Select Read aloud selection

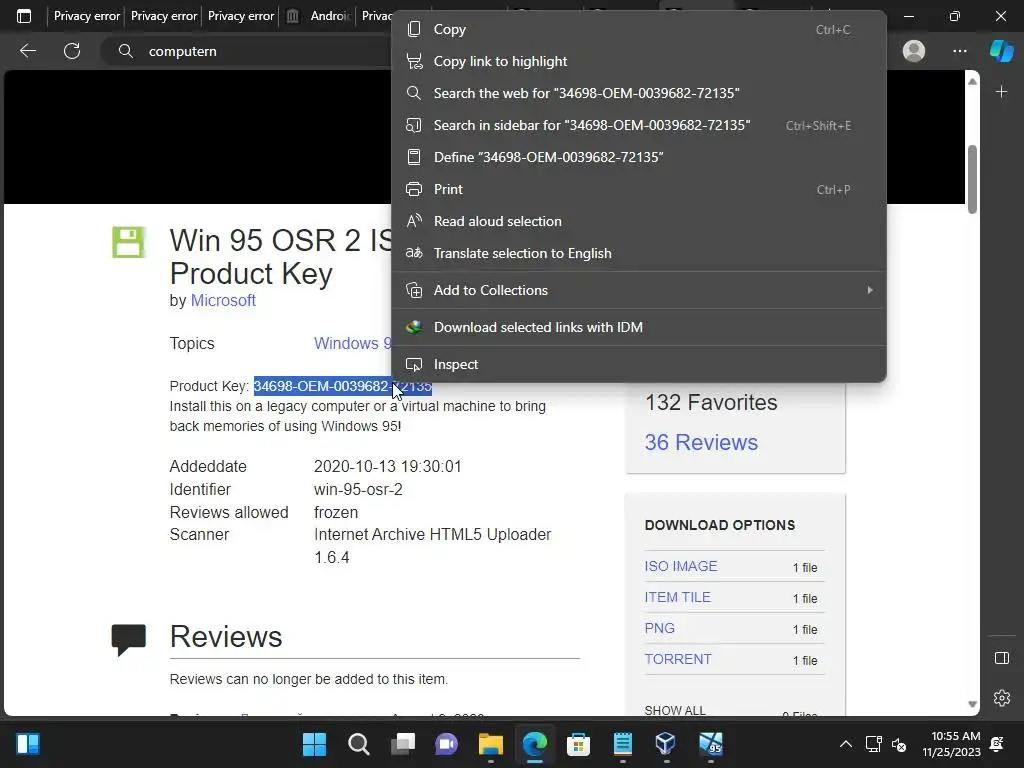point(639,221)
